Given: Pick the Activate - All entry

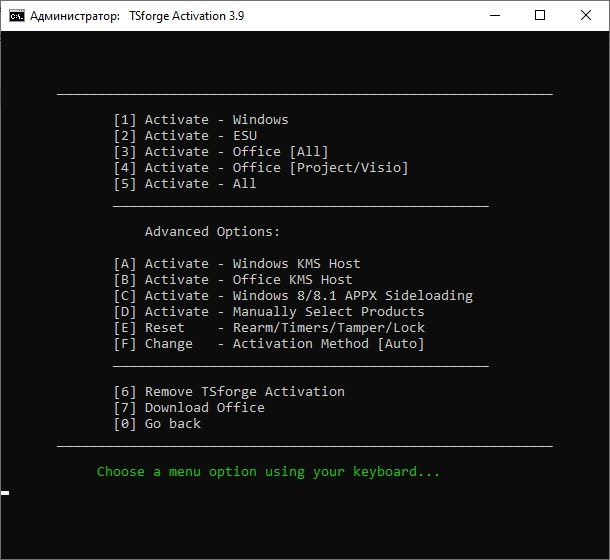Looking at the screenshot, I should click(x=185, y=184).
